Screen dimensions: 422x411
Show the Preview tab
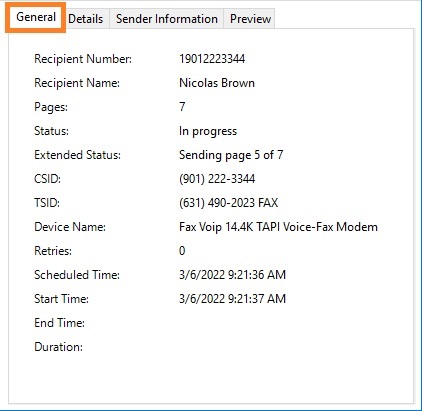(250, 19)
